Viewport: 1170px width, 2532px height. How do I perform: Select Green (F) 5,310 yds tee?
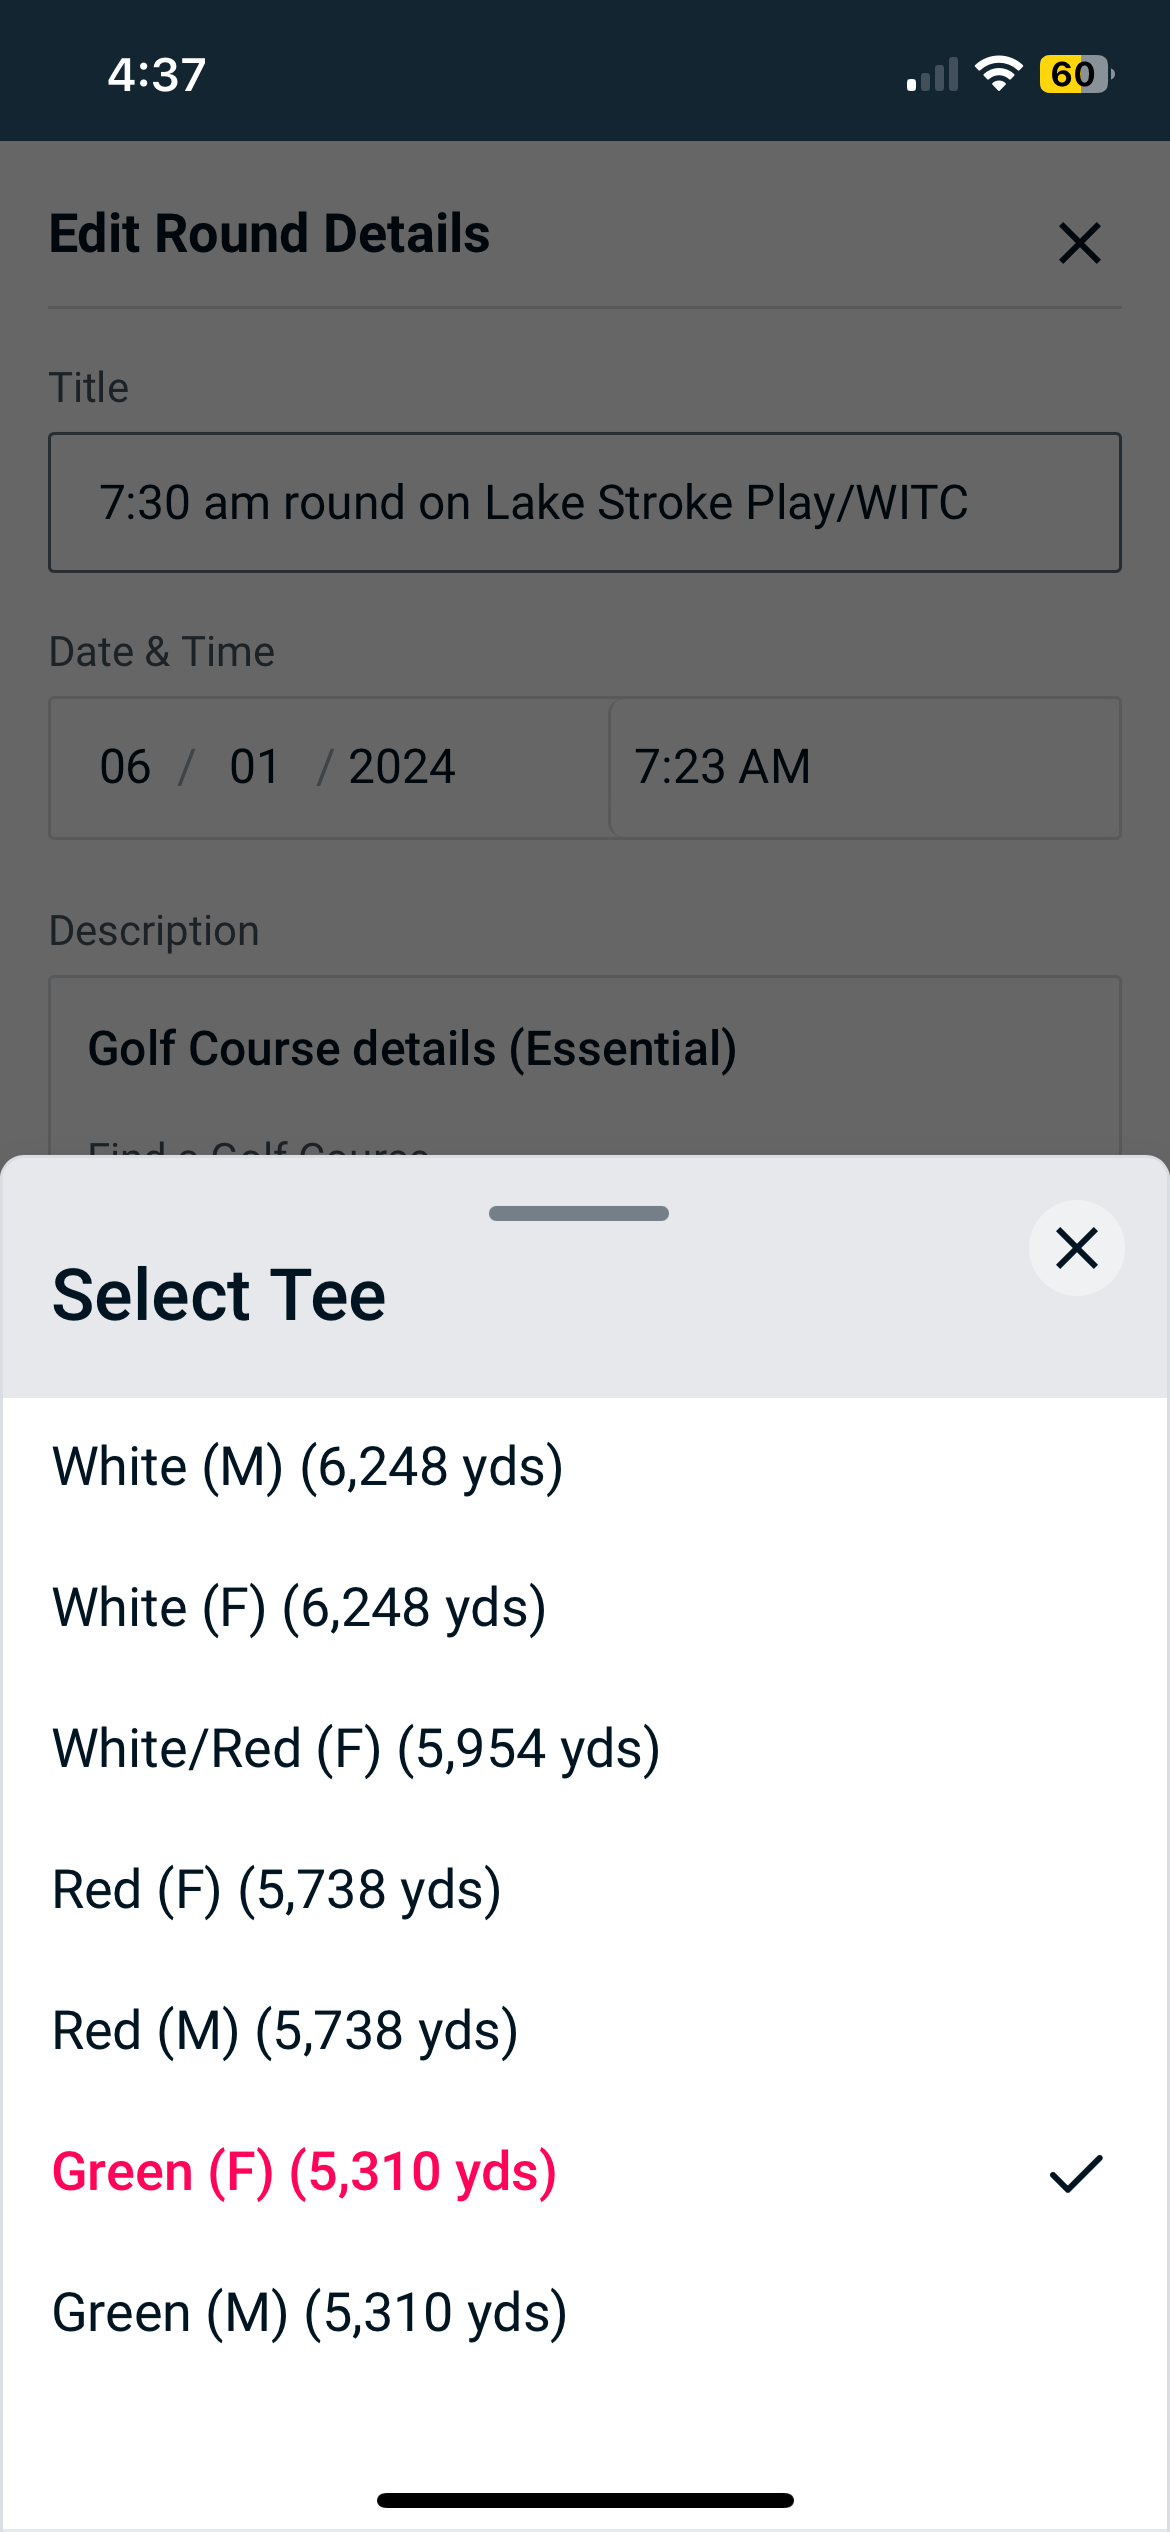pyautogui.click(x=304, y=2172)
